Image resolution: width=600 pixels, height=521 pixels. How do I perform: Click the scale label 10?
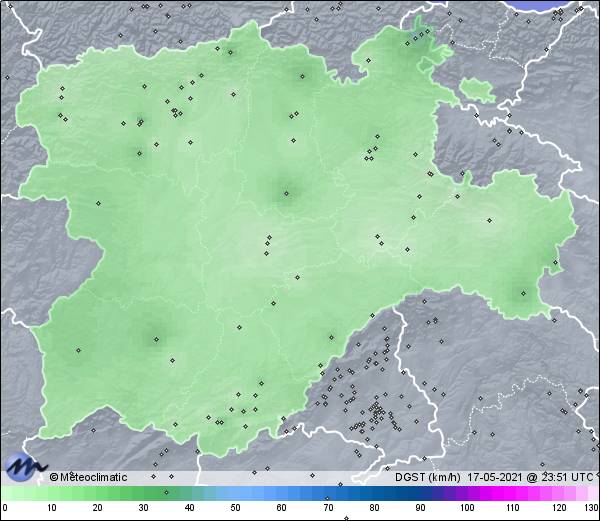click(x=52, y=508)
